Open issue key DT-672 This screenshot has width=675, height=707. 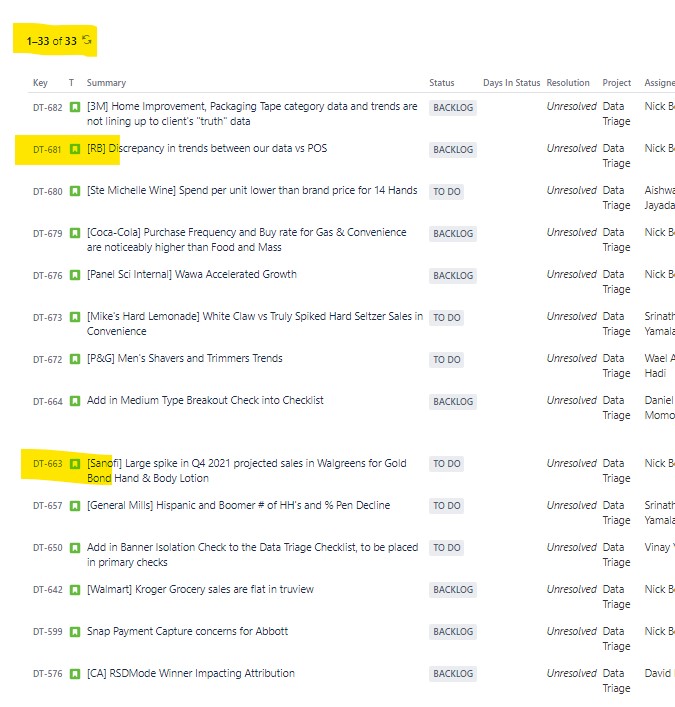[x=48, y=360]
